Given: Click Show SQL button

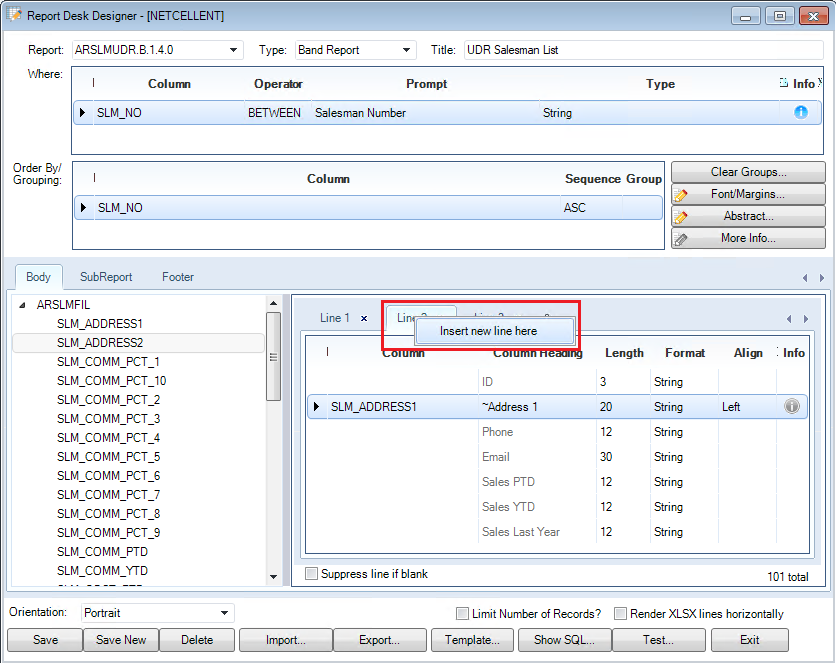Looking at the screenshot, I should click(565, 640).
